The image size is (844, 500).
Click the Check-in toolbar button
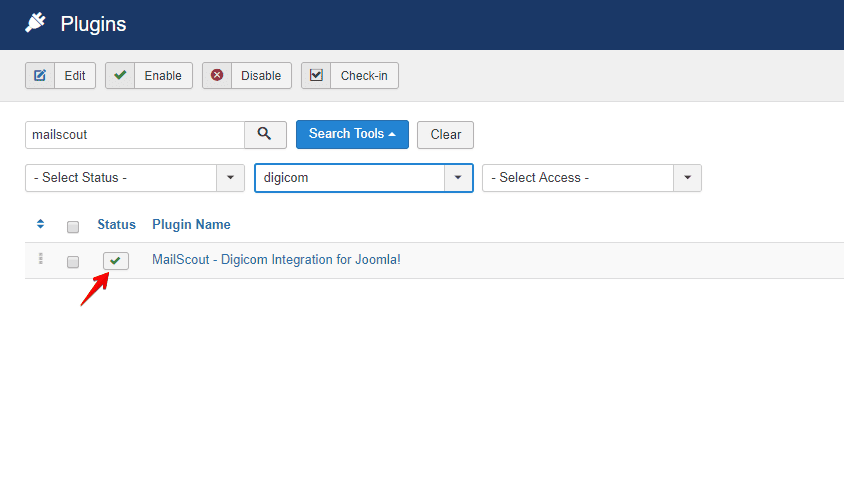[x=349, y=76]
